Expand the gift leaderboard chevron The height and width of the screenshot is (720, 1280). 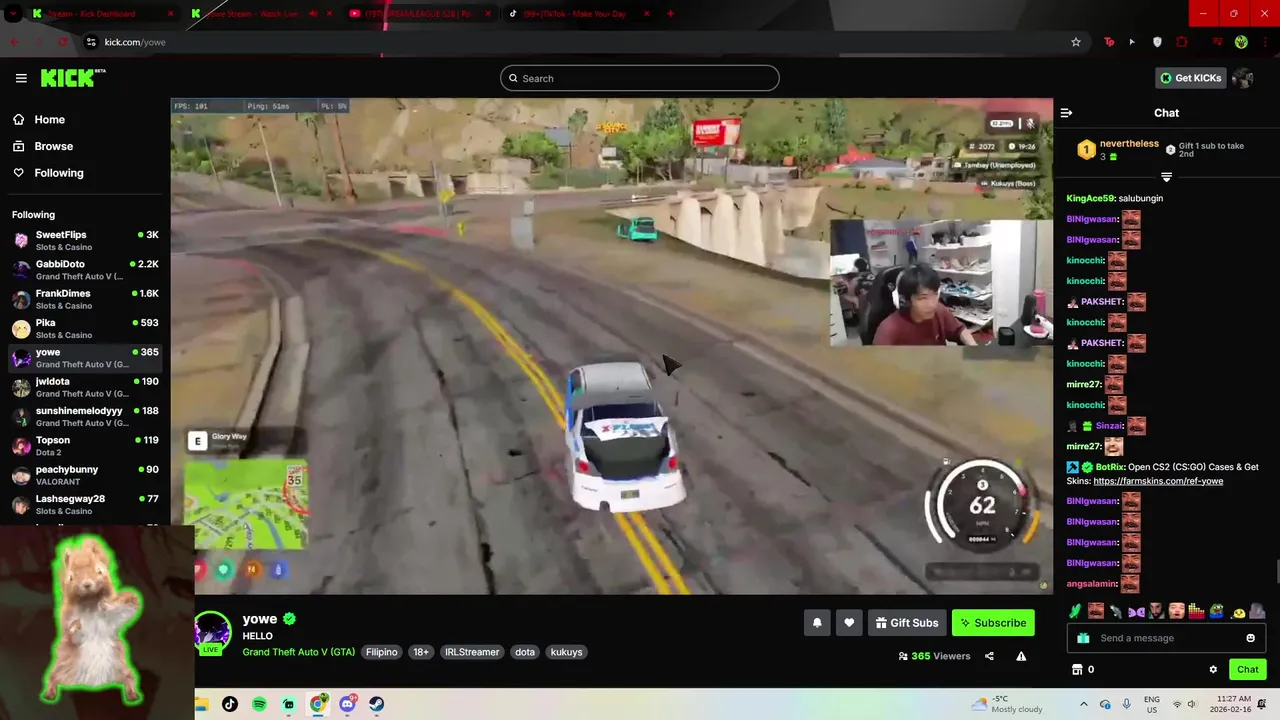click(x=1166, y=177)
